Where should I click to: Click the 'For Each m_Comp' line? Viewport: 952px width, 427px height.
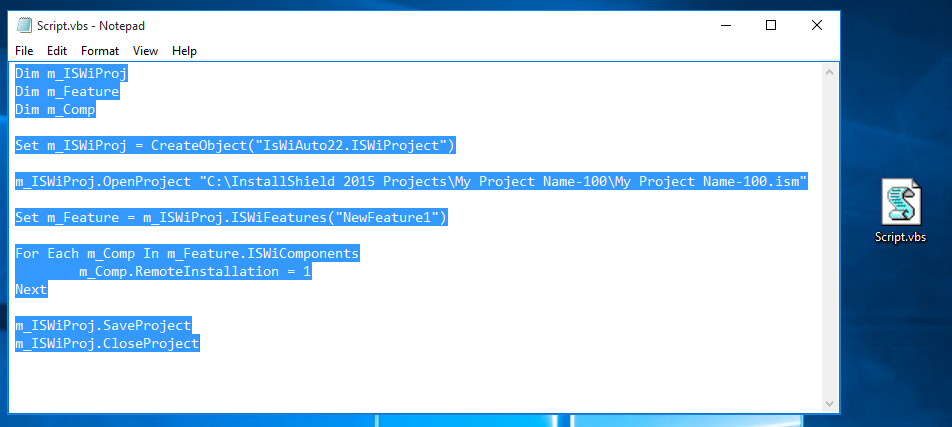tap(187, 253)
